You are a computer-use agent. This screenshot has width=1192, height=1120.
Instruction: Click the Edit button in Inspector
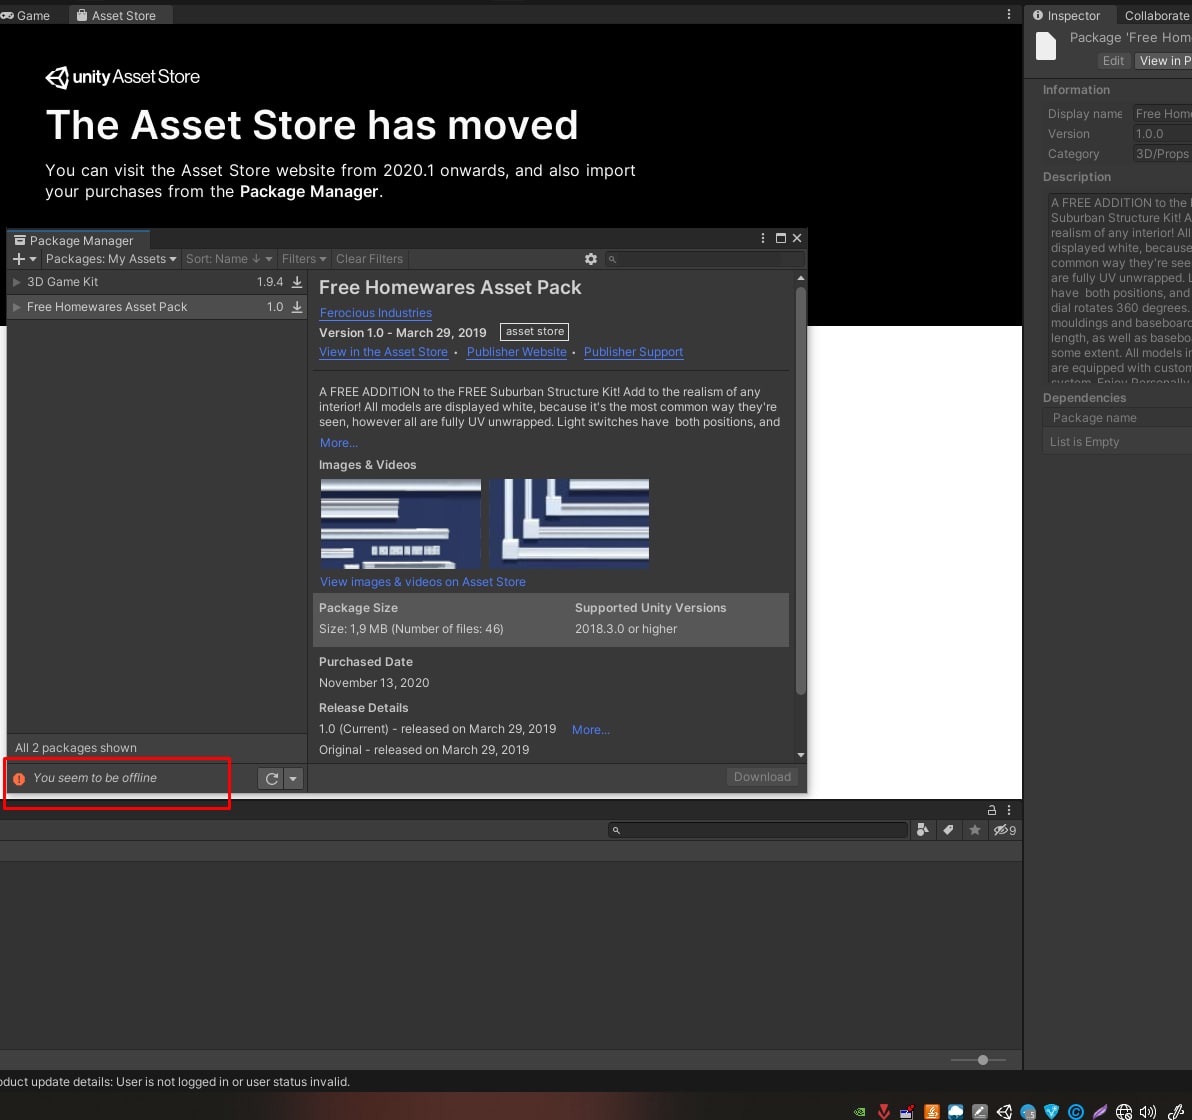coord(1113,61)
